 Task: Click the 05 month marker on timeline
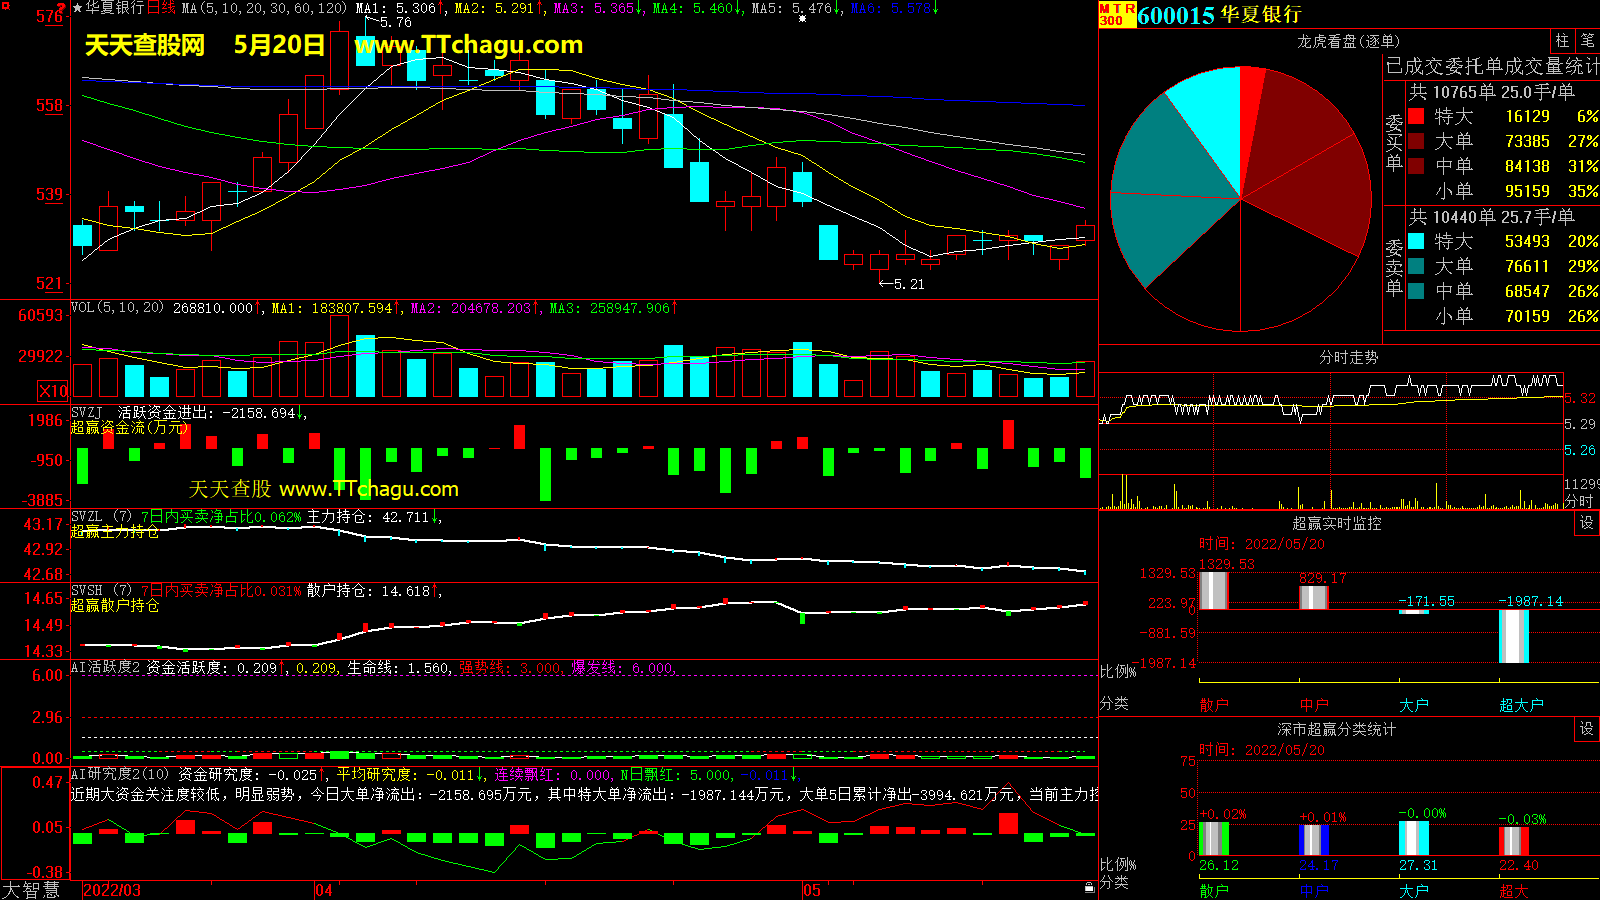[x=811, y=890]
